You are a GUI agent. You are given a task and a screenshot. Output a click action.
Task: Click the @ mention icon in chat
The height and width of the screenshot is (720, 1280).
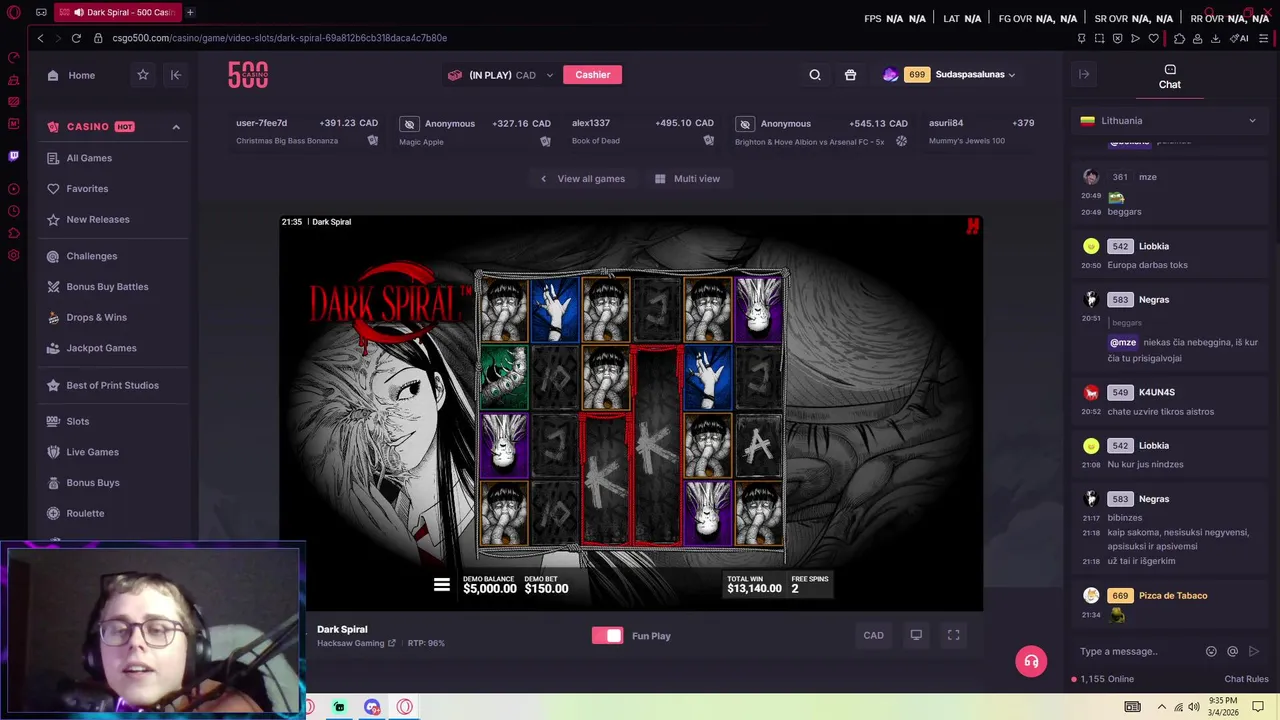click(1232, 652)
